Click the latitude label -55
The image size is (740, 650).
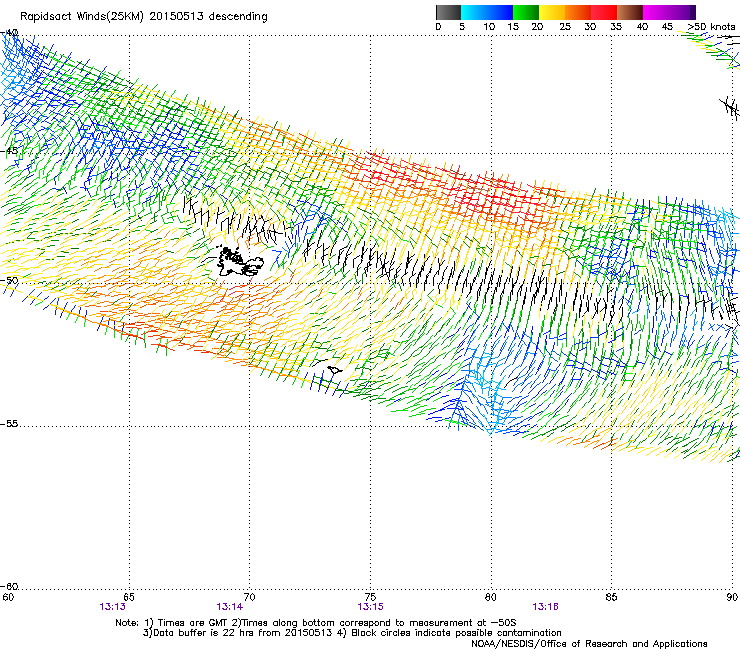click(9, 424)
